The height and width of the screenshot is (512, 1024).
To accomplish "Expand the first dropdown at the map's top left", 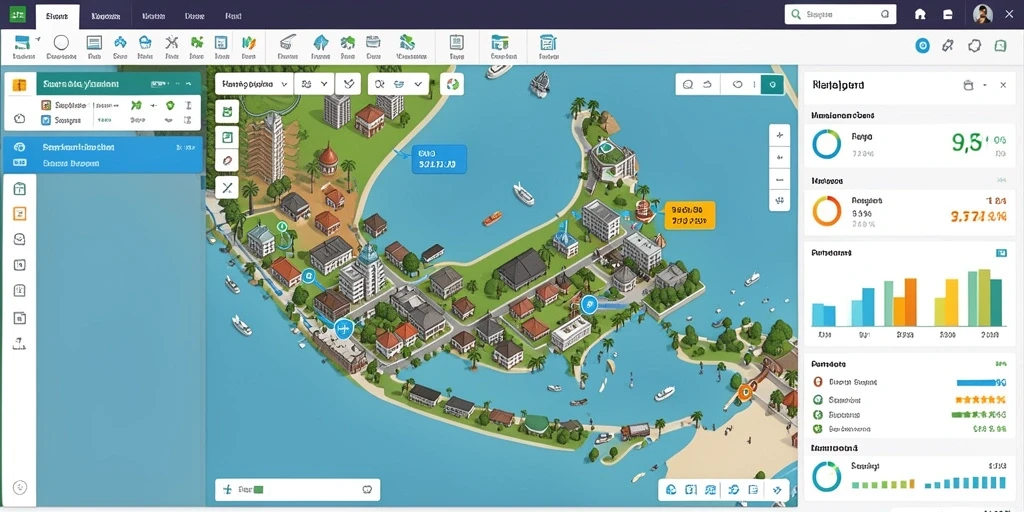I will [254, 84].
